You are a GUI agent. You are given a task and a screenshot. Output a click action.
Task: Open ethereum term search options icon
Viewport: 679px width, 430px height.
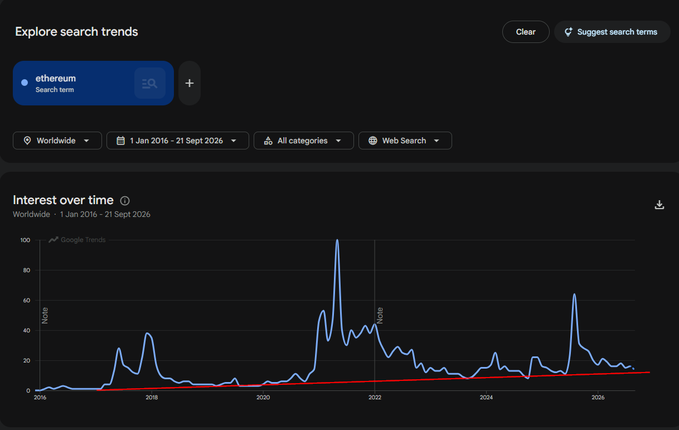pos(150,83)
